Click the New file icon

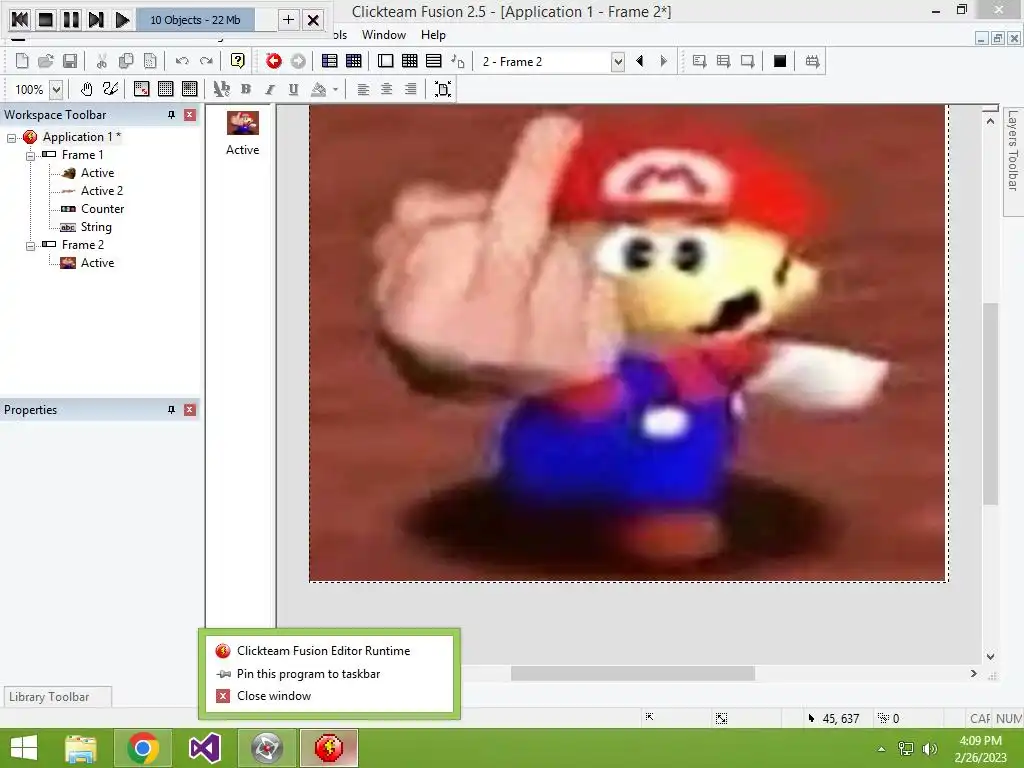(22, 61)
